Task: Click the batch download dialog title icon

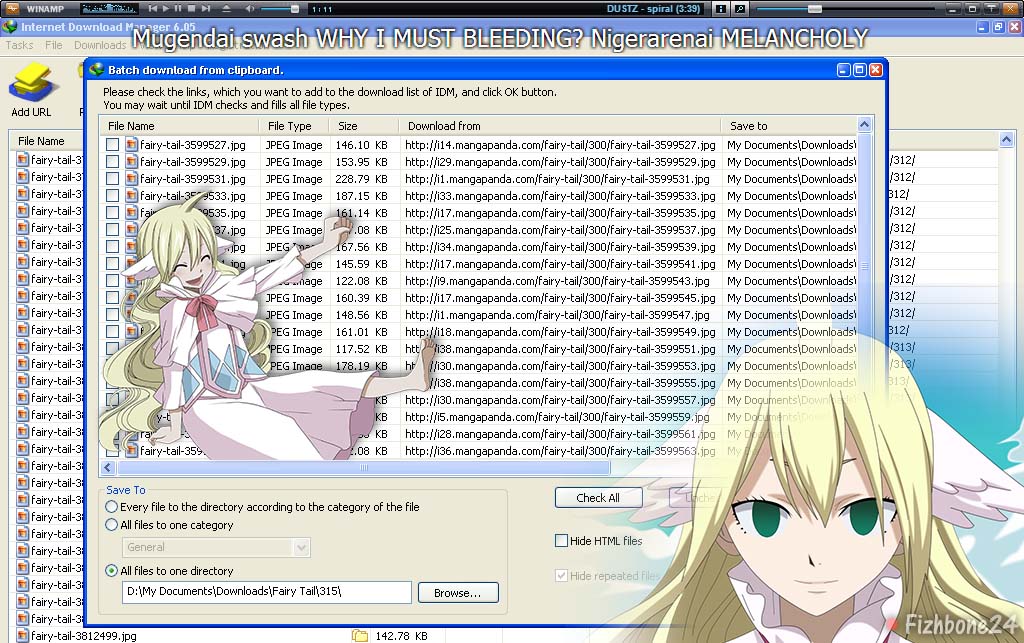Action: pos(97,69)
